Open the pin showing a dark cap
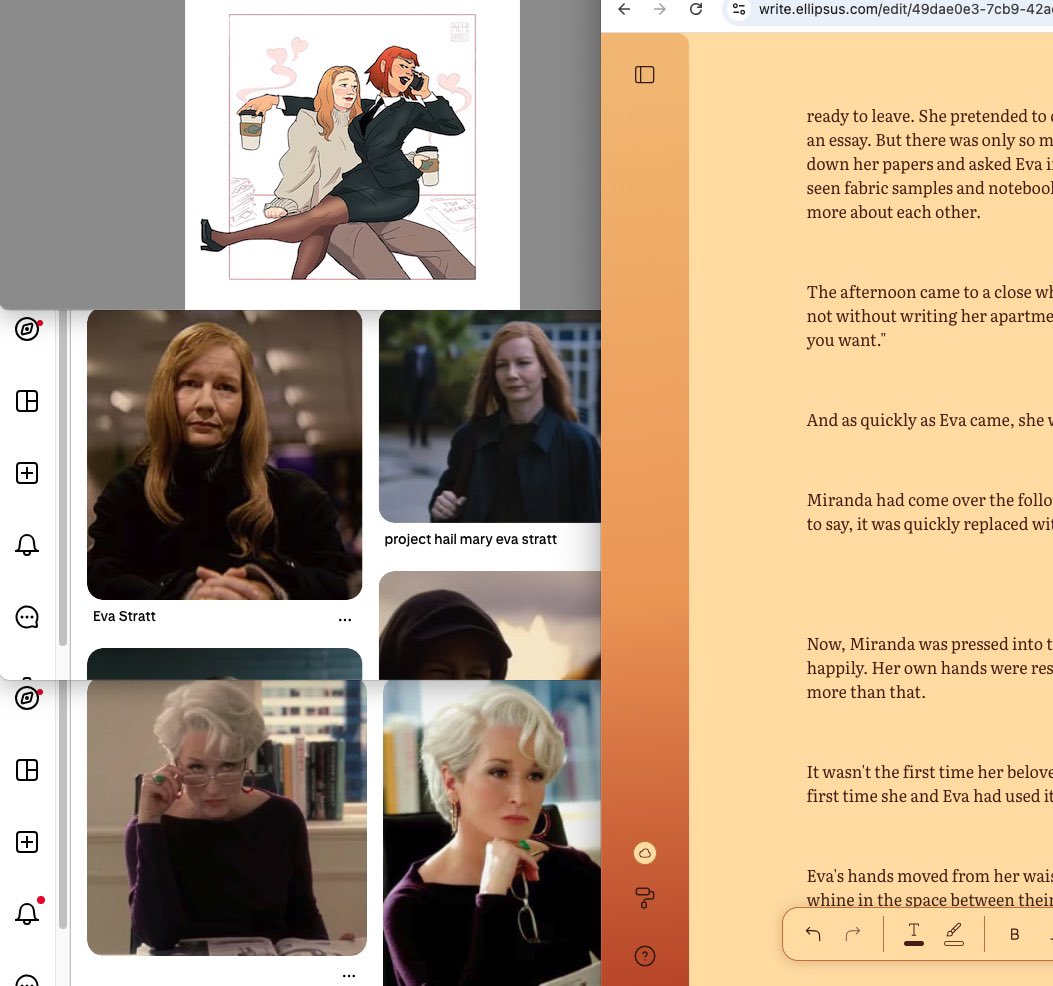This screenshot has width=1053, height=986. pyautogui.click(x=490, y=625)
